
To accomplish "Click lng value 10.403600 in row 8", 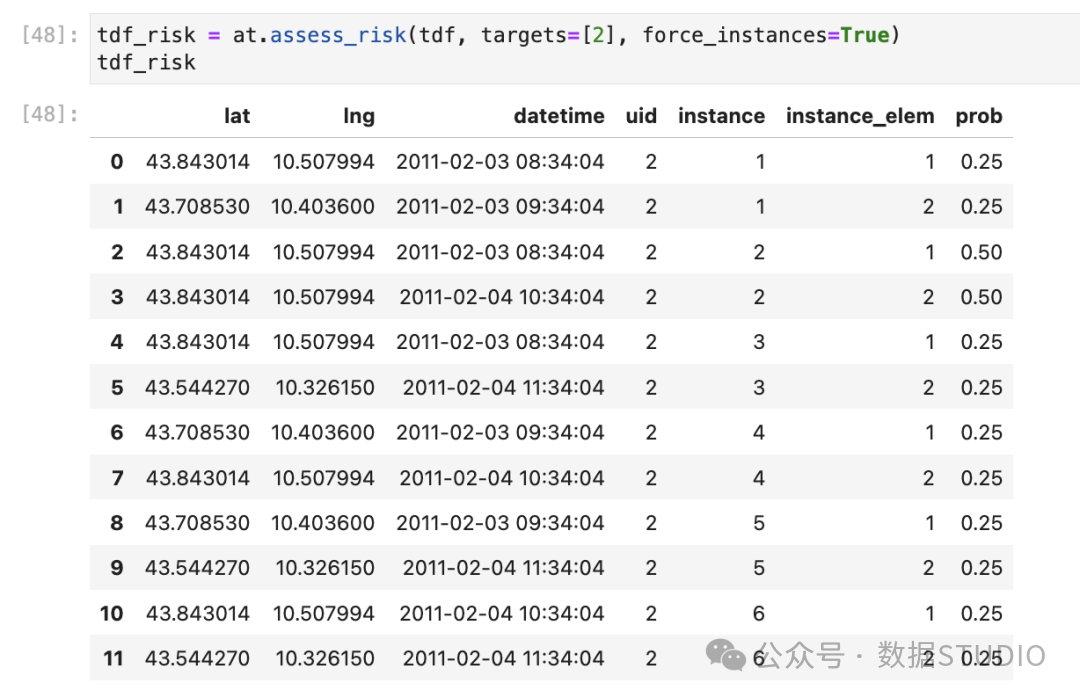I will [x=323, y=523].
